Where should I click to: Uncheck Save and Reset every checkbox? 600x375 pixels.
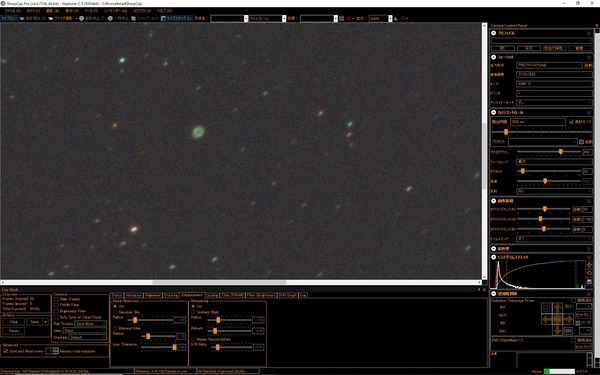(6, 351)
